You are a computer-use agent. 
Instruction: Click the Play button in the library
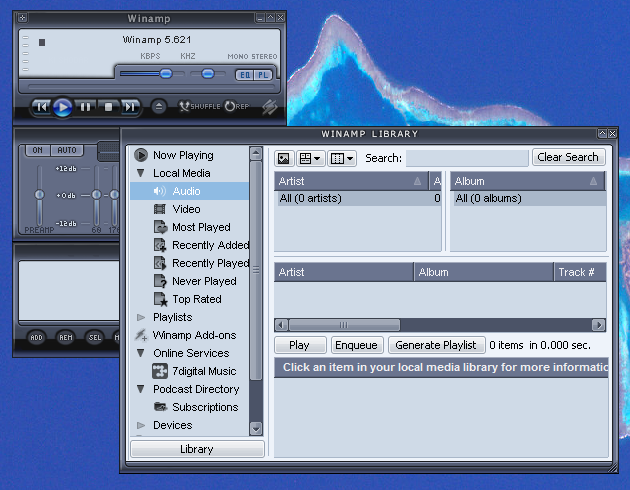[x=300, y=345]
